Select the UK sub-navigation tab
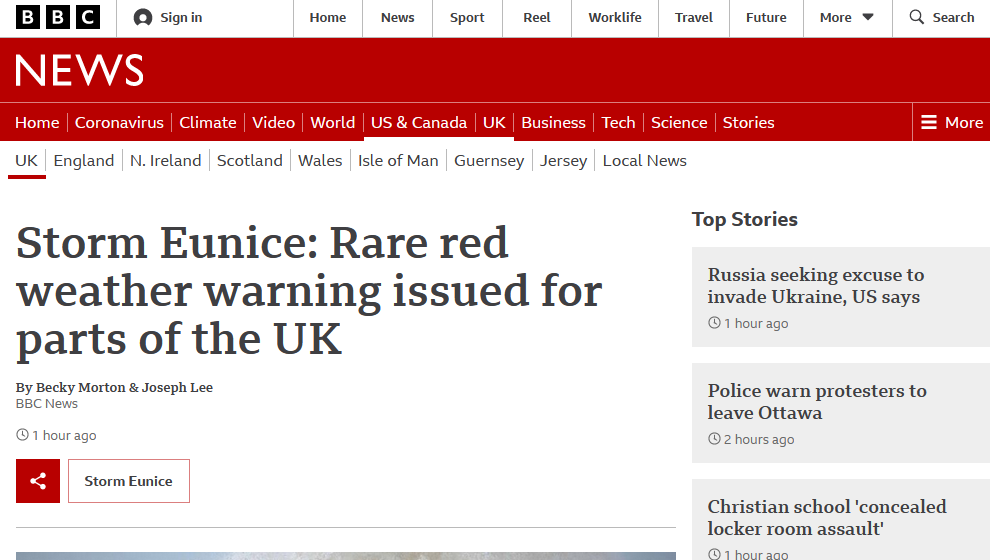Screen dimensions: 990x560 pos(27,161)
